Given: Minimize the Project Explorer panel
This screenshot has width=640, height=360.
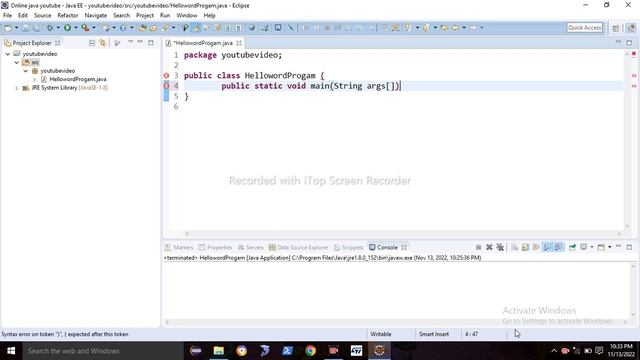Looking at the screenshot, I should tap(140, 42).
